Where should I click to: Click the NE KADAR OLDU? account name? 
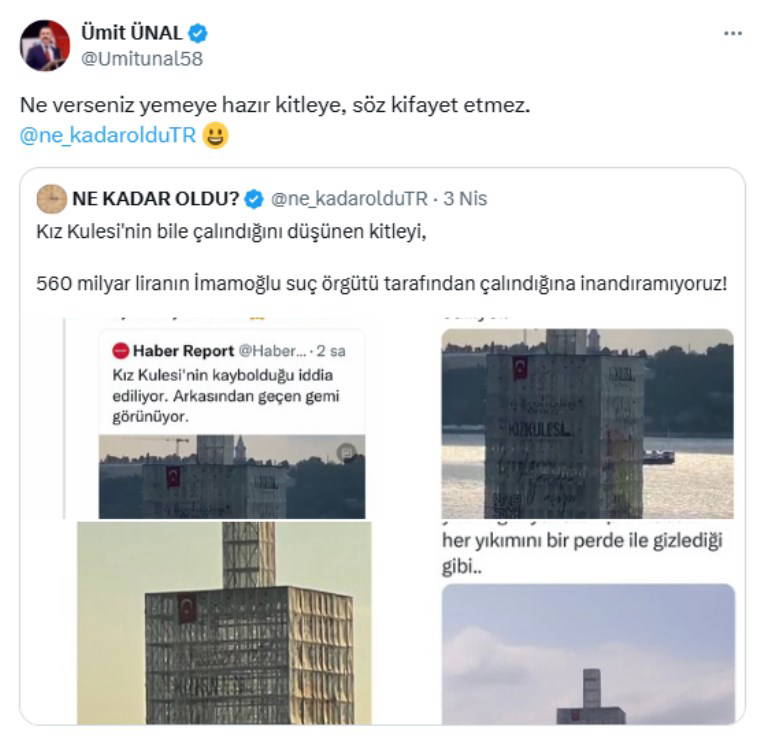pos(155,199)
